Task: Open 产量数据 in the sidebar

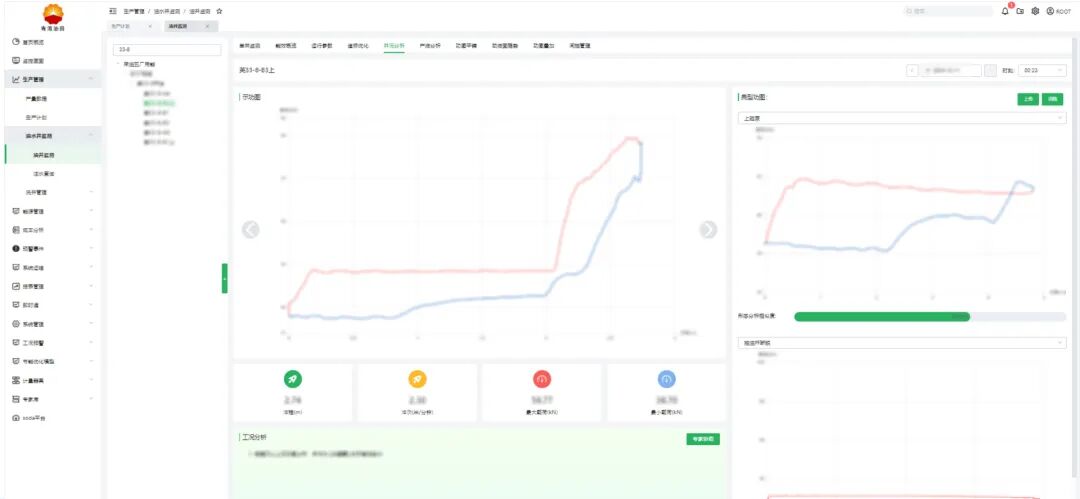Action: 36,99
